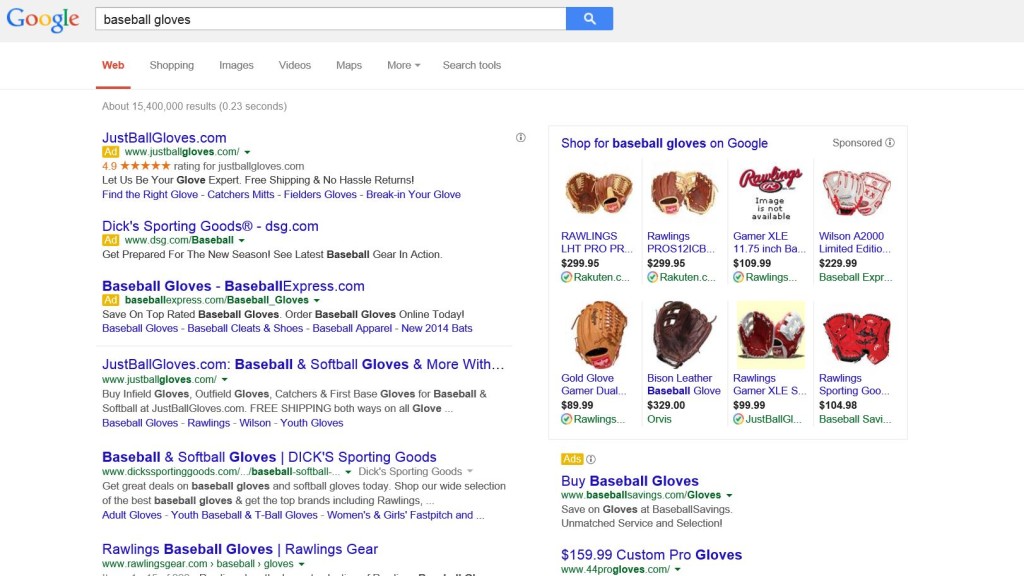This screenshot has width=1024, height=576.
Task: Click yellow Ad badge under JustBallGloves.com
Action: coord(110,152)
